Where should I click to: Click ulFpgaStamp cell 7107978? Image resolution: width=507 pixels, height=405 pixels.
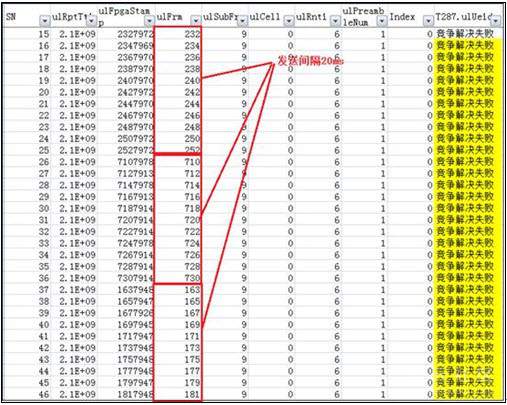tap(135, 162)
